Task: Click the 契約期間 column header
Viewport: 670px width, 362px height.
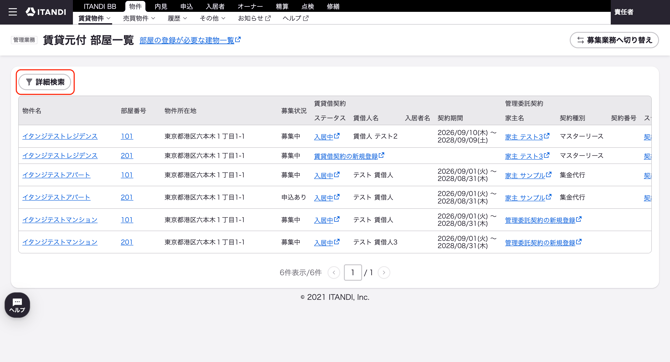Action: point(450,118)
